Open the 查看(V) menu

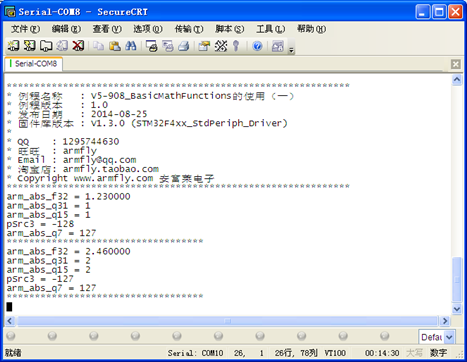click(107, 29)
